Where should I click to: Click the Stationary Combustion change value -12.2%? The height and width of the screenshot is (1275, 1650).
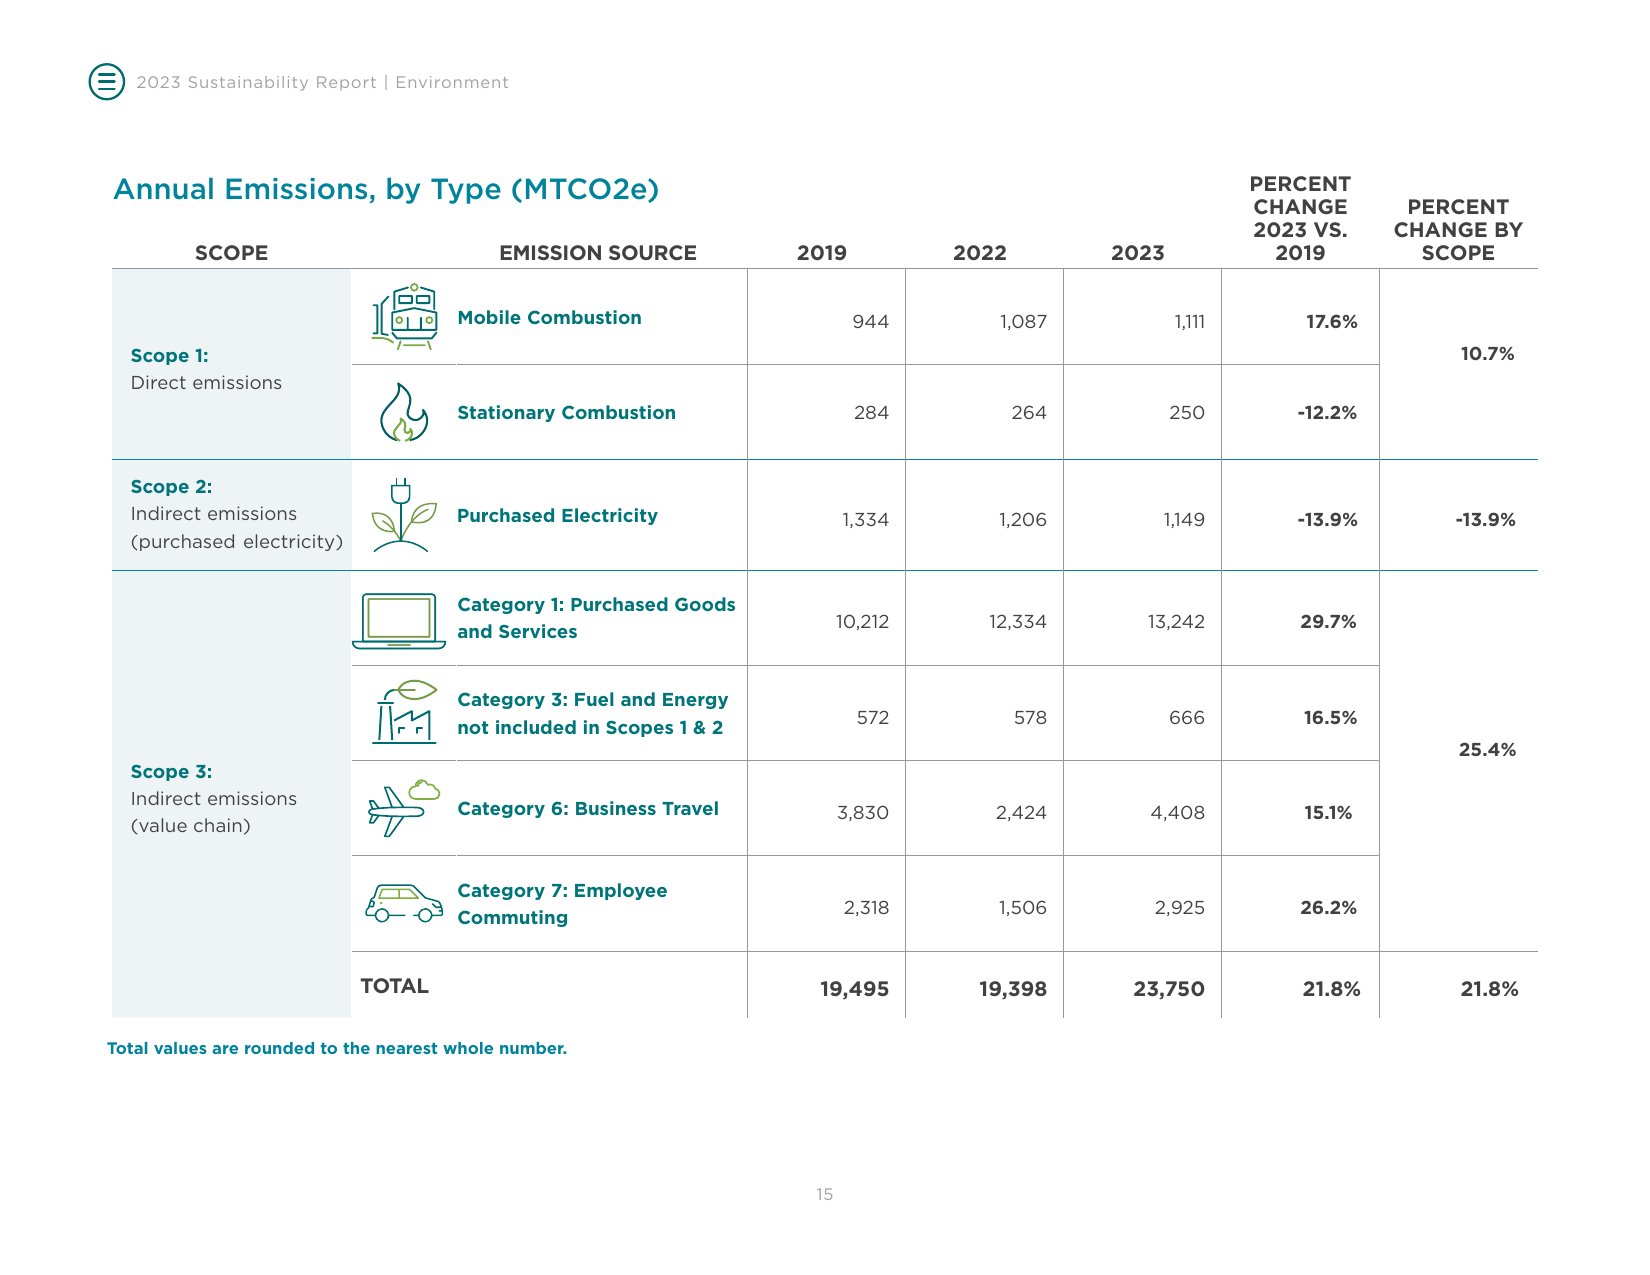[1327, 413]
